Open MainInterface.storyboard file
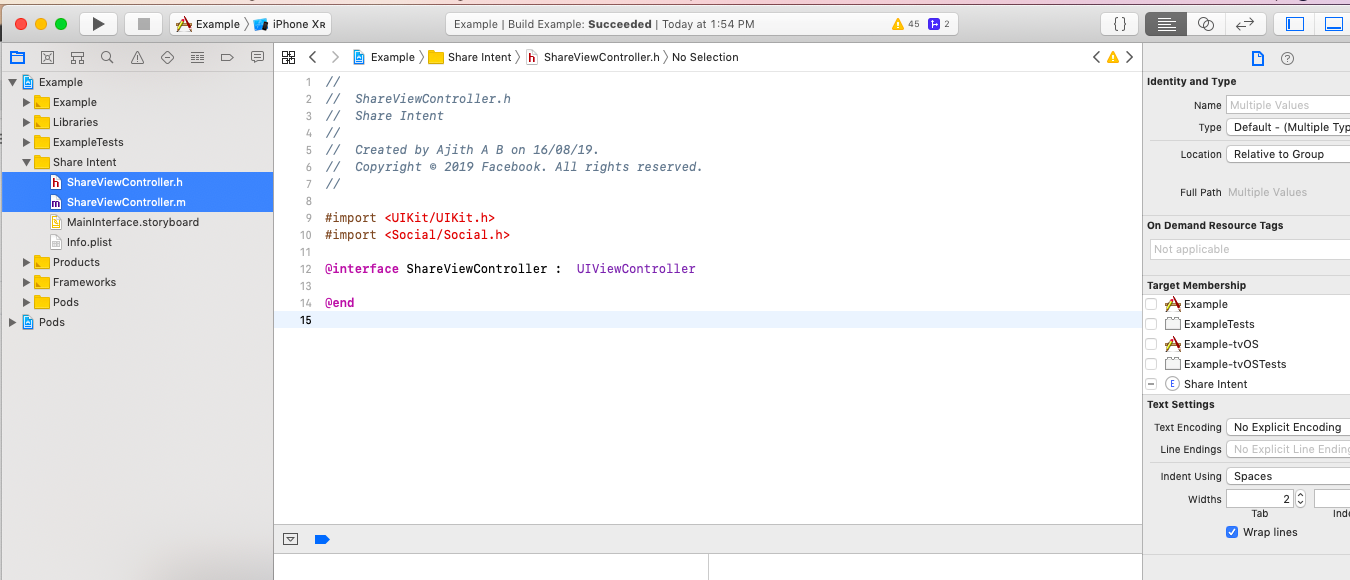The width and height of the screenshot is (1350, 580). (132, 222)
